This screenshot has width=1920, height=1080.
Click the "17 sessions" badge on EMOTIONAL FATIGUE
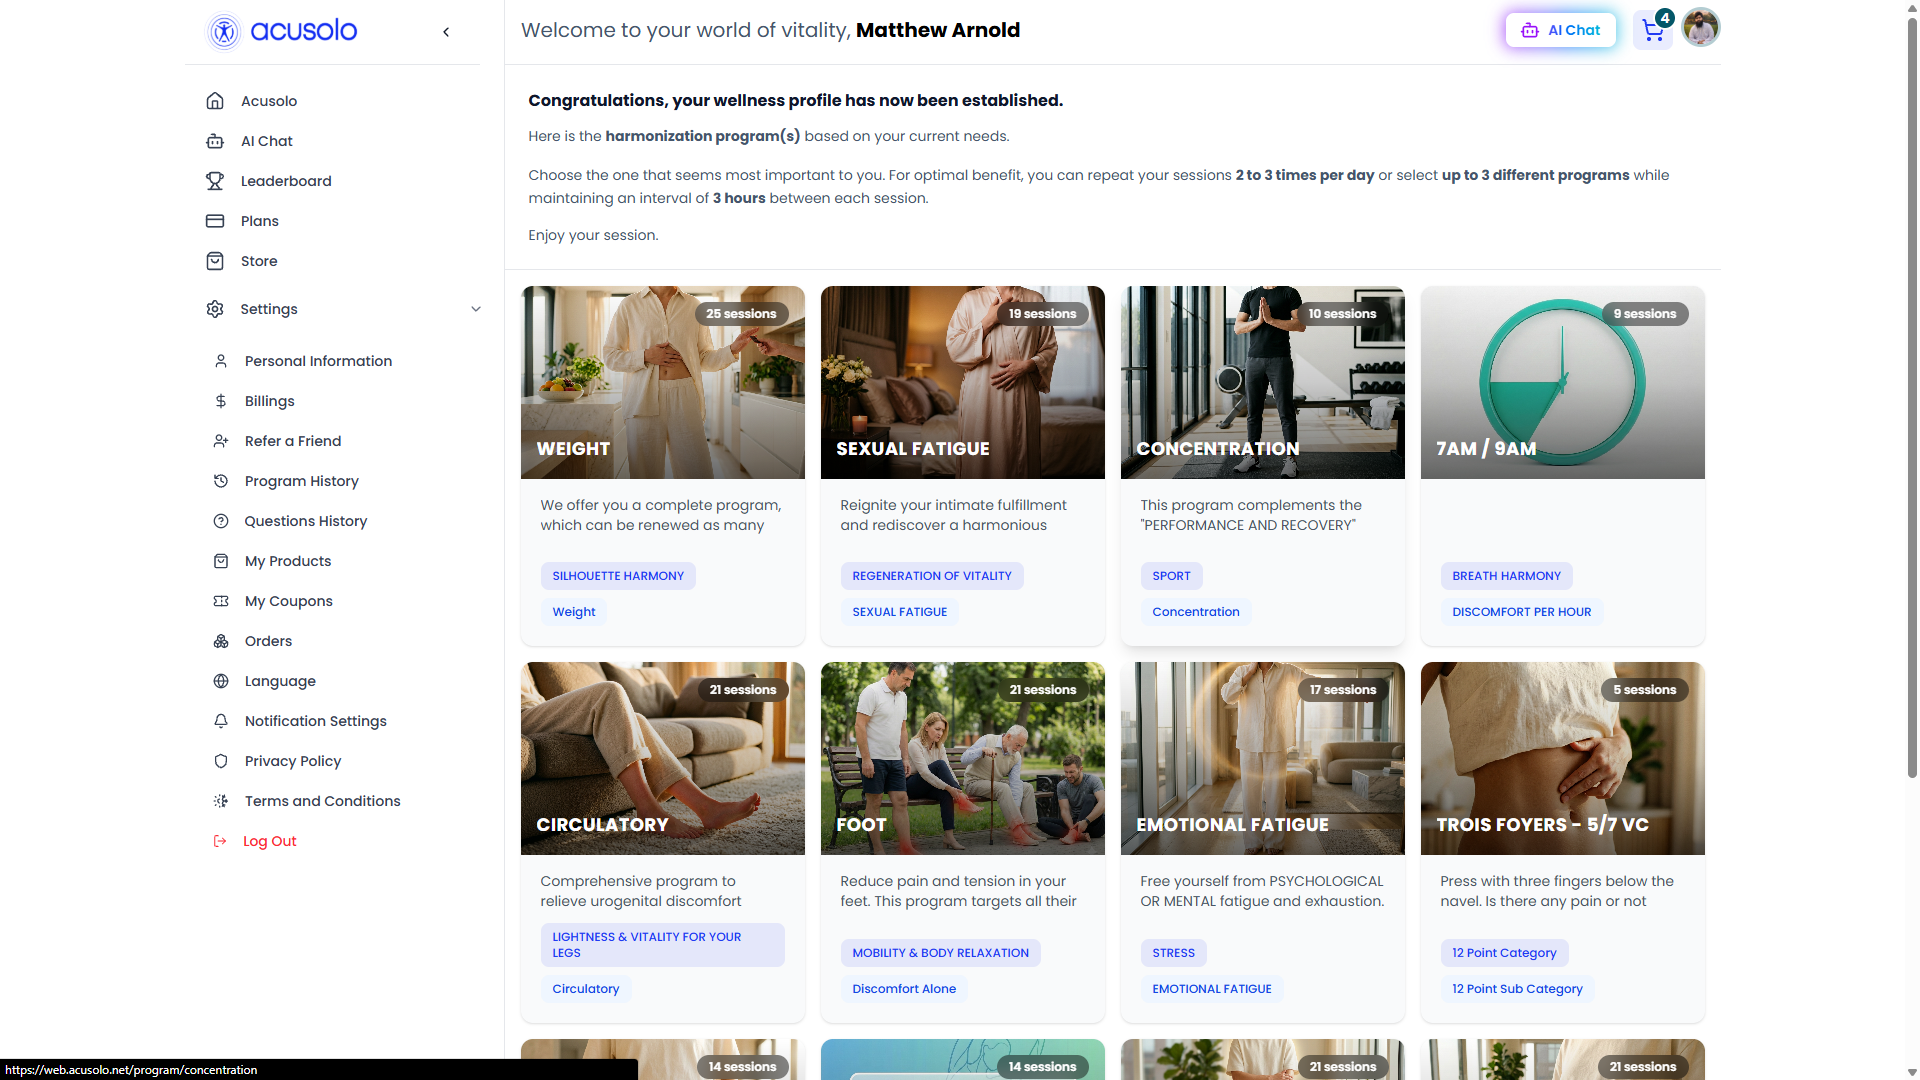(x=1343, y=690)
